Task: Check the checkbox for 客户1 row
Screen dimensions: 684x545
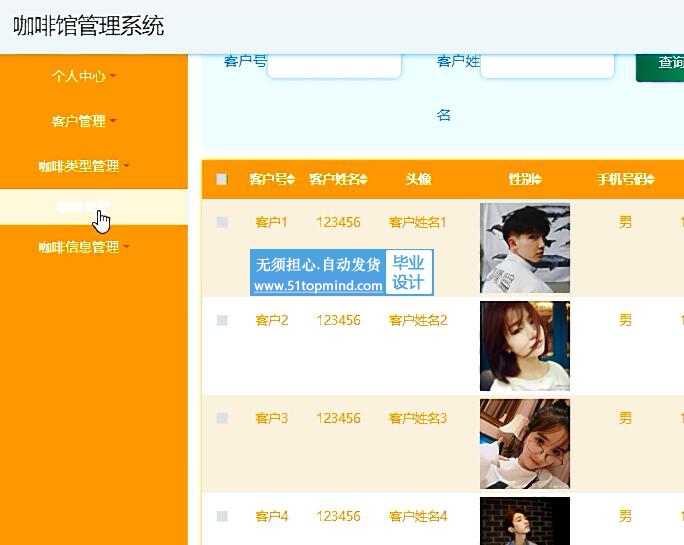Action: click(222, 222)
